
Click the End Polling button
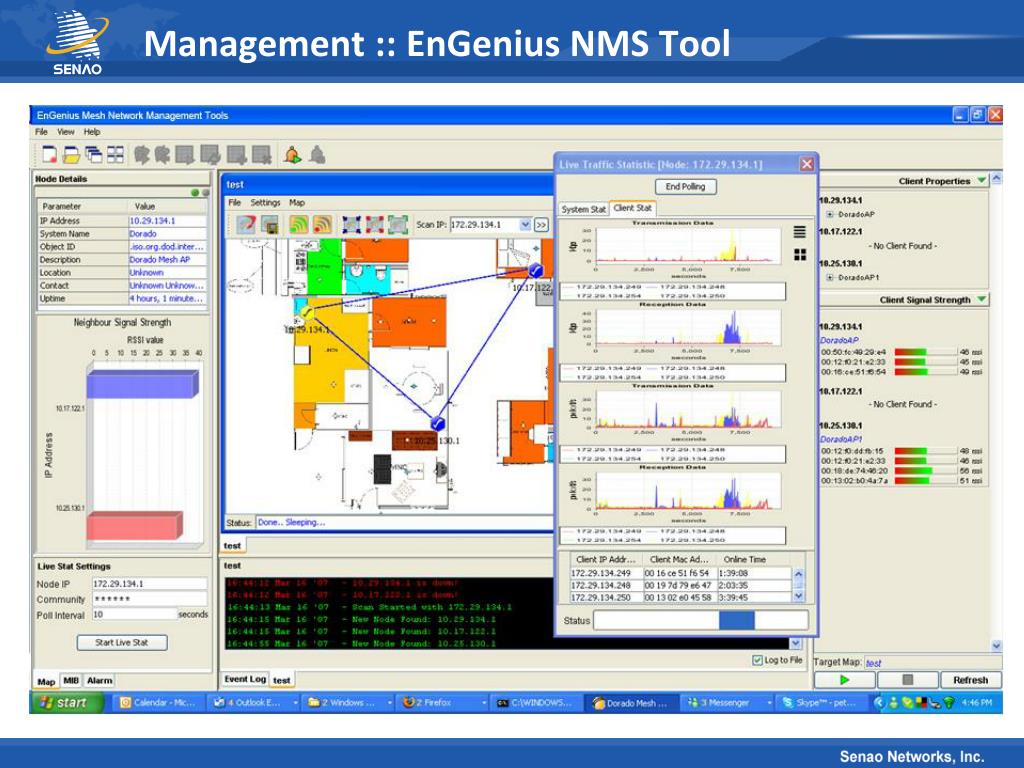[x=685, y=187]
